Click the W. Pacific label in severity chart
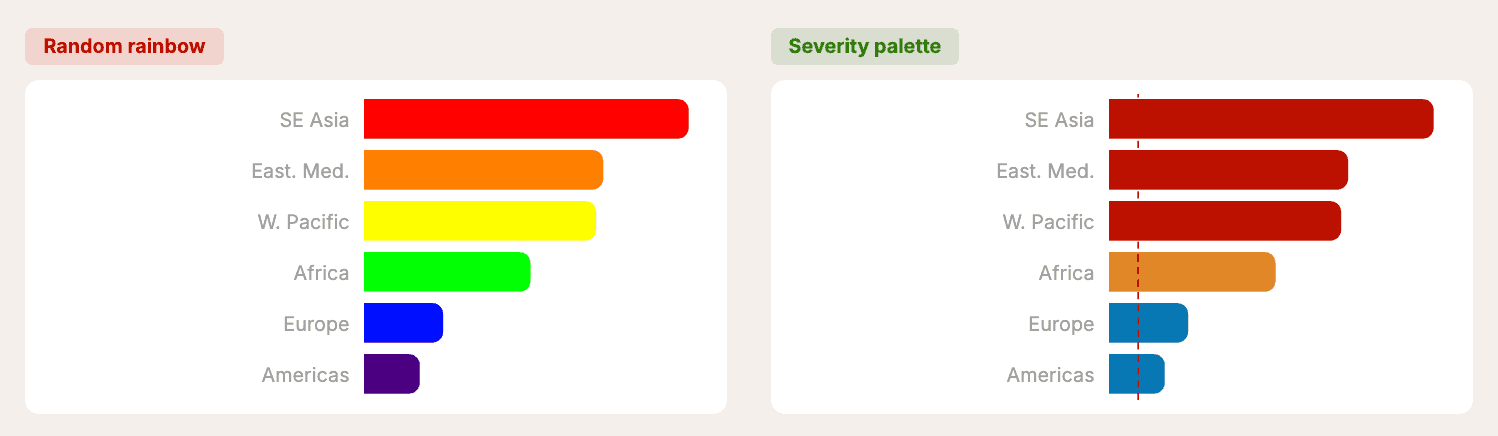 (x=1048, y=222)
